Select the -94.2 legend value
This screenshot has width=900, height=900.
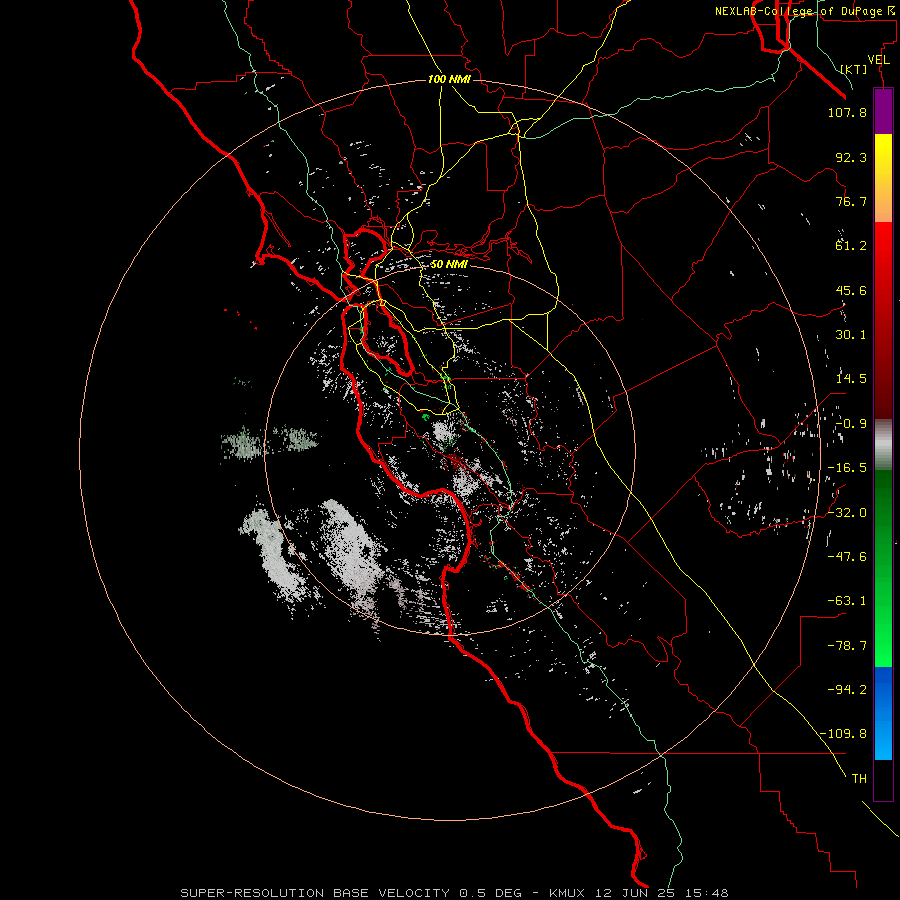coord(847,690)
